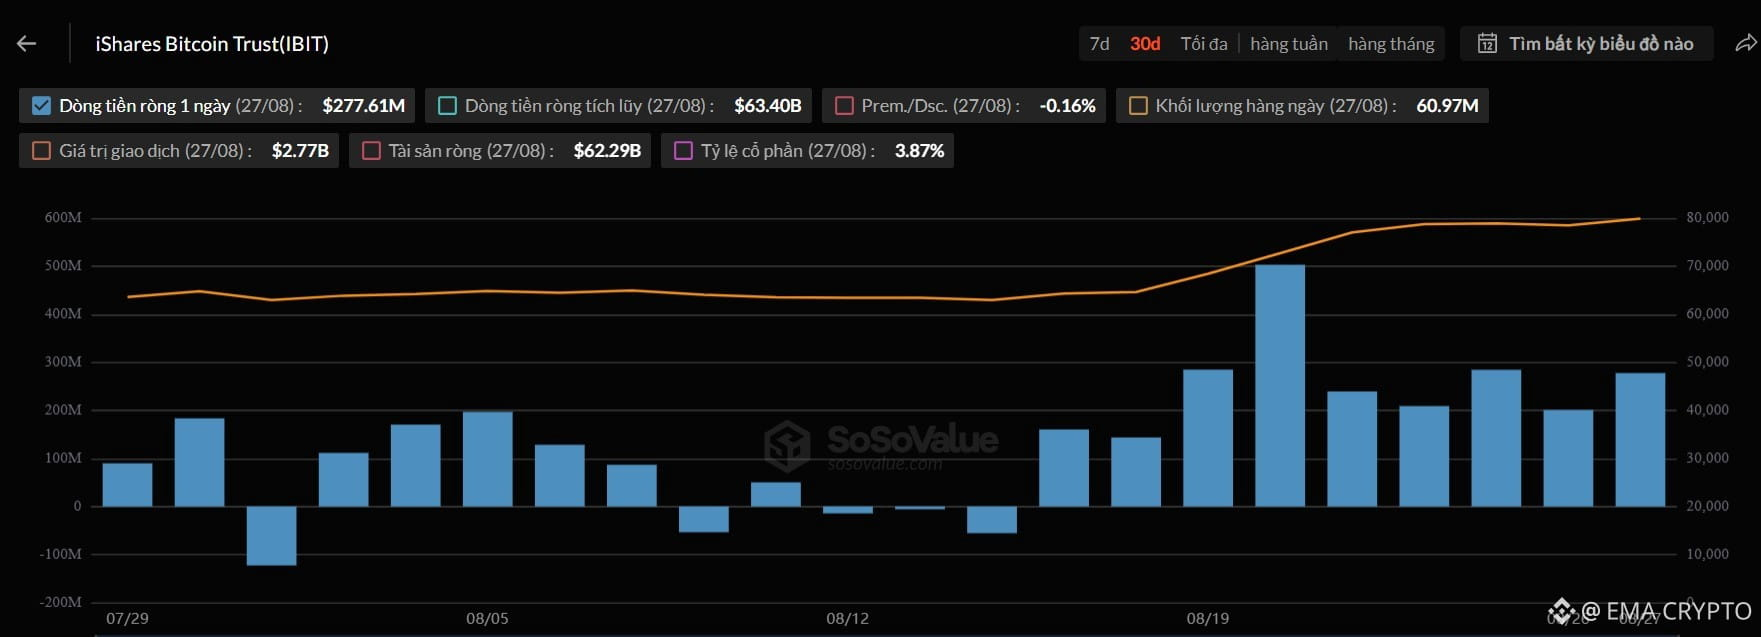Click the 08/12 x-axis label
Image resolution: width=1761 pixels, height=637 pixels.
847,618
